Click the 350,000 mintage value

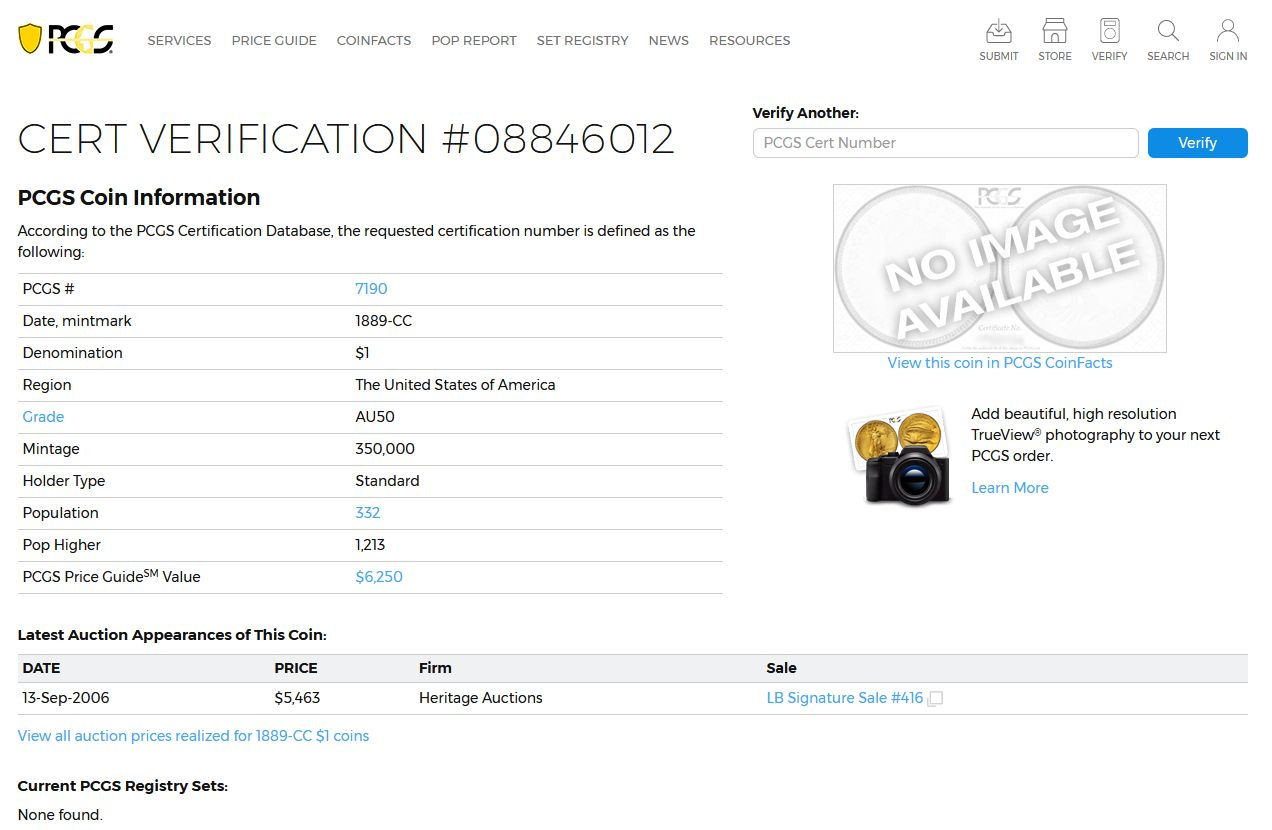385,449
